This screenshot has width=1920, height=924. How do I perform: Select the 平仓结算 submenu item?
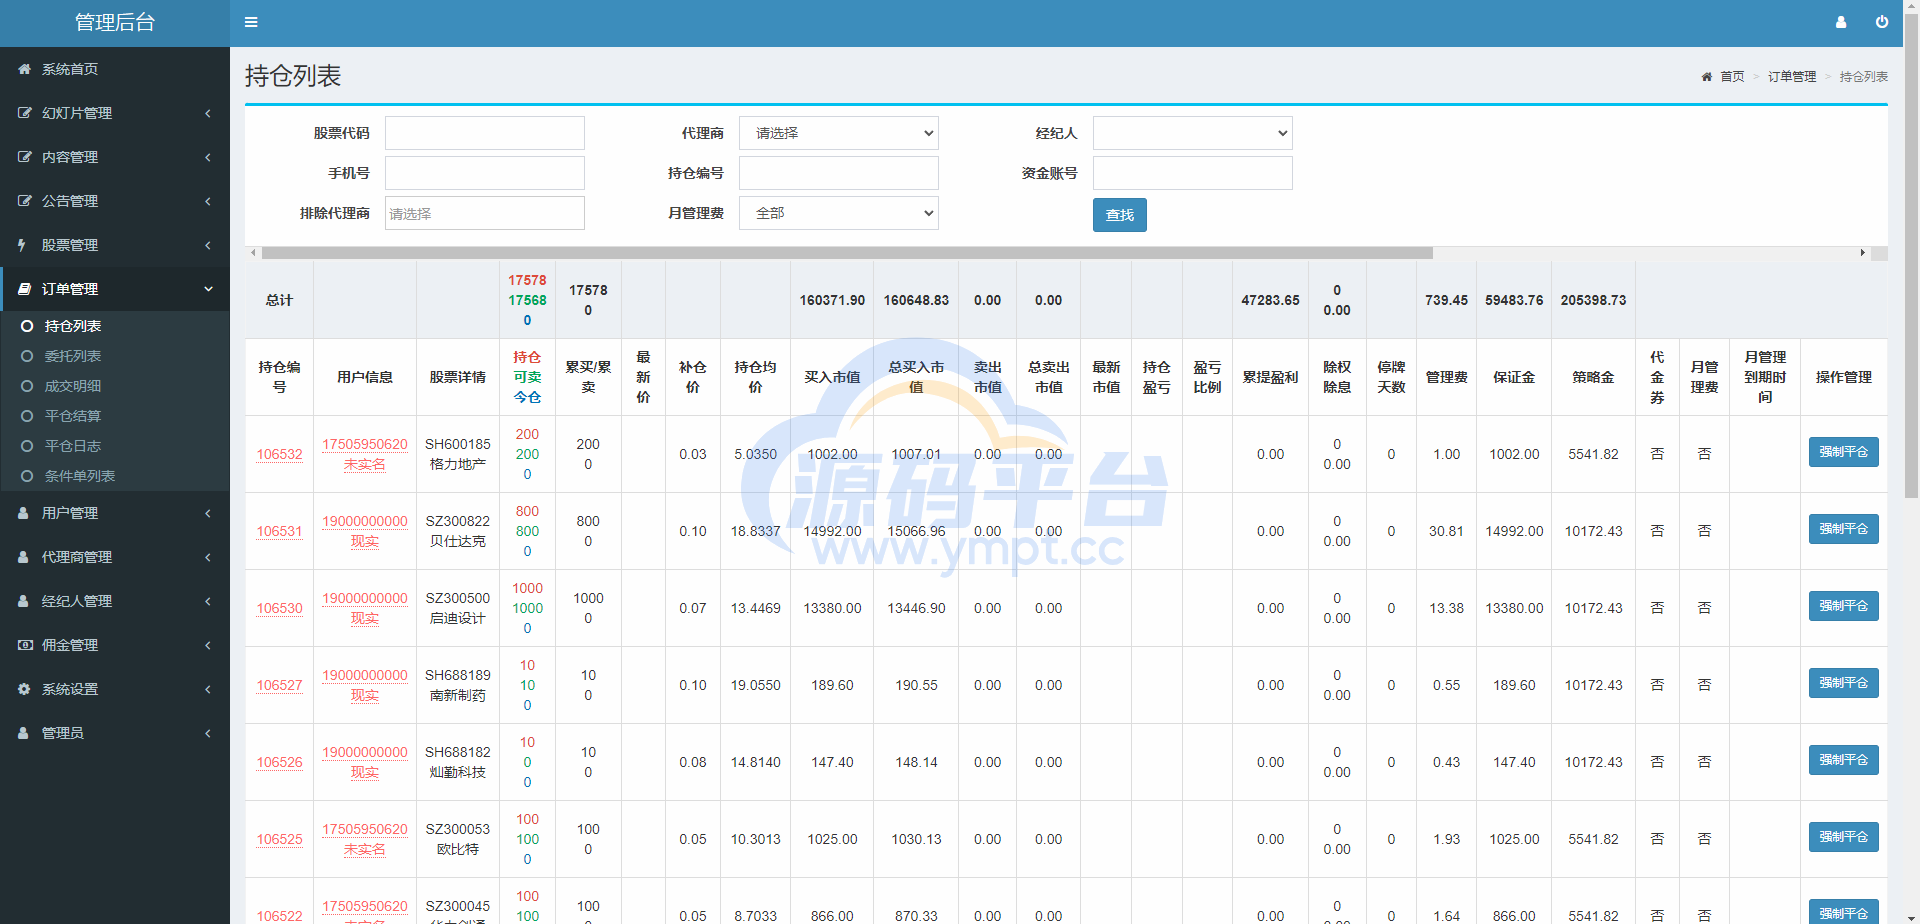tap(72, 416)
